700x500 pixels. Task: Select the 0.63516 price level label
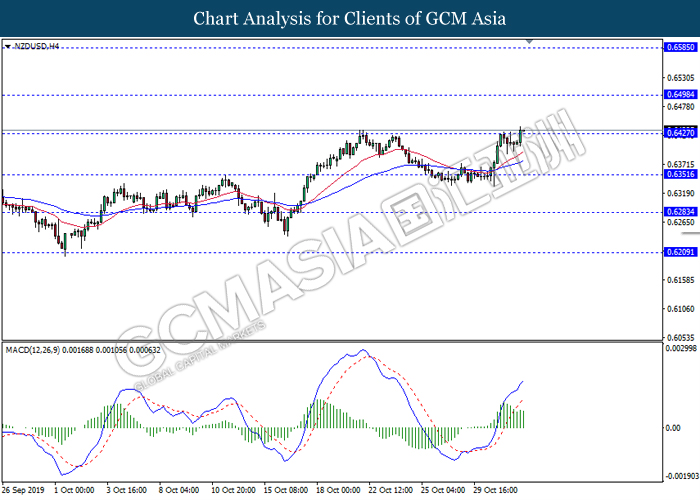pyautogui.click(x=680, y=174)
